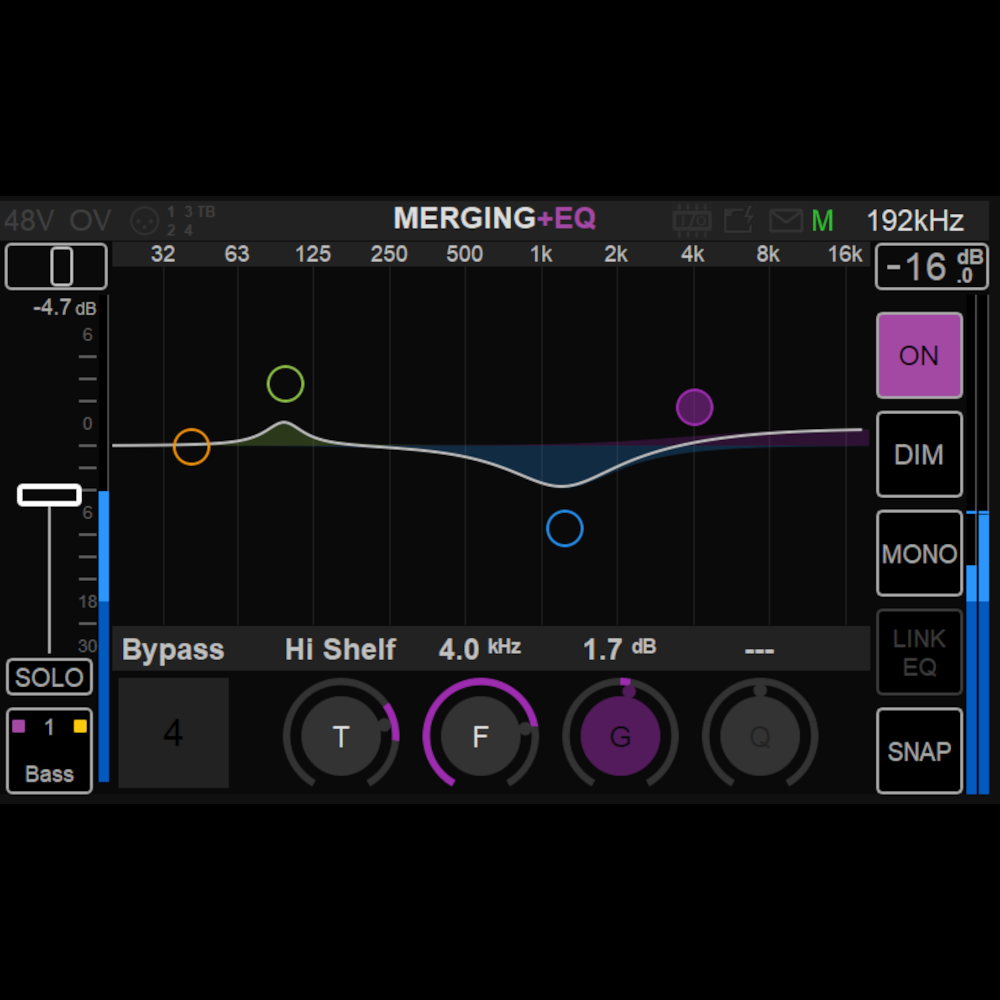Click the T filter type knob

tap(341, 736)
